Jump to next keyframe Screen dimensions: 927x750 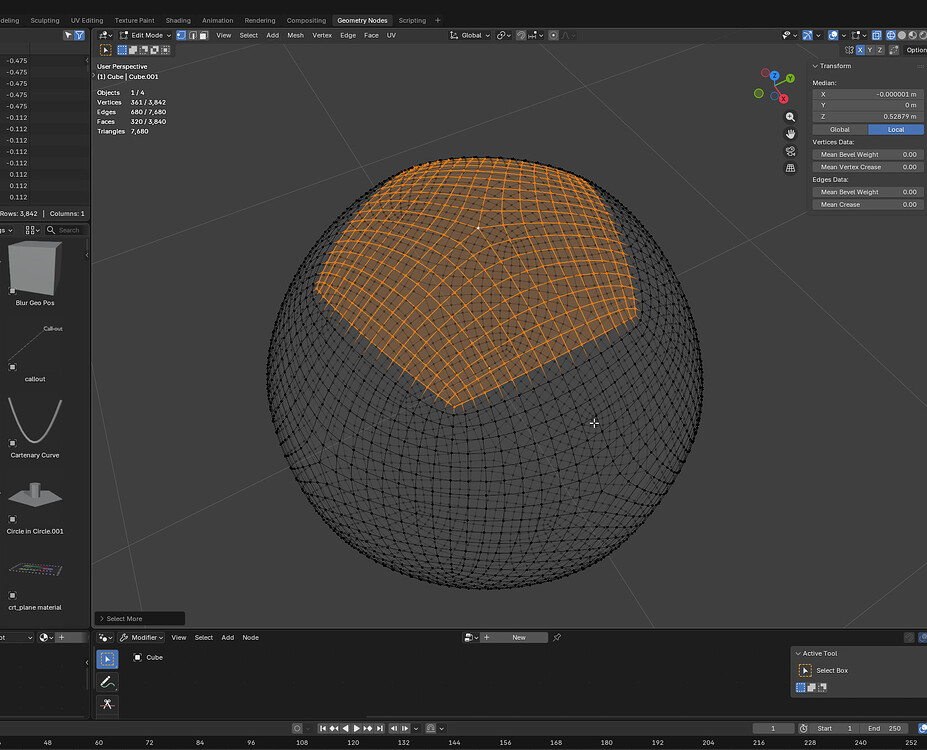pos(368,729)
